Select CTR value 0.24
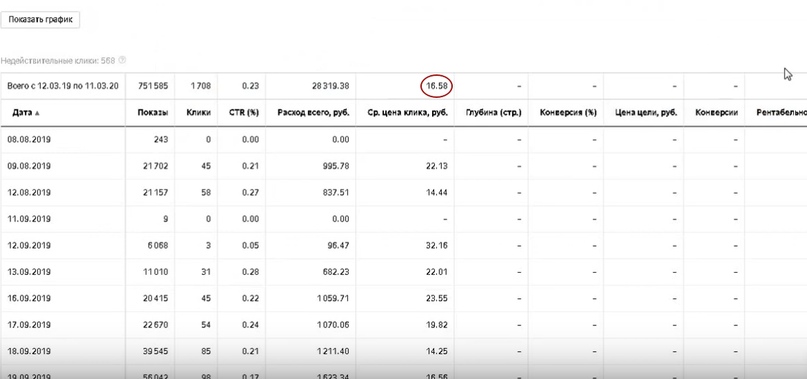Viewport: 807px width, 379px height. click(250, 325)
